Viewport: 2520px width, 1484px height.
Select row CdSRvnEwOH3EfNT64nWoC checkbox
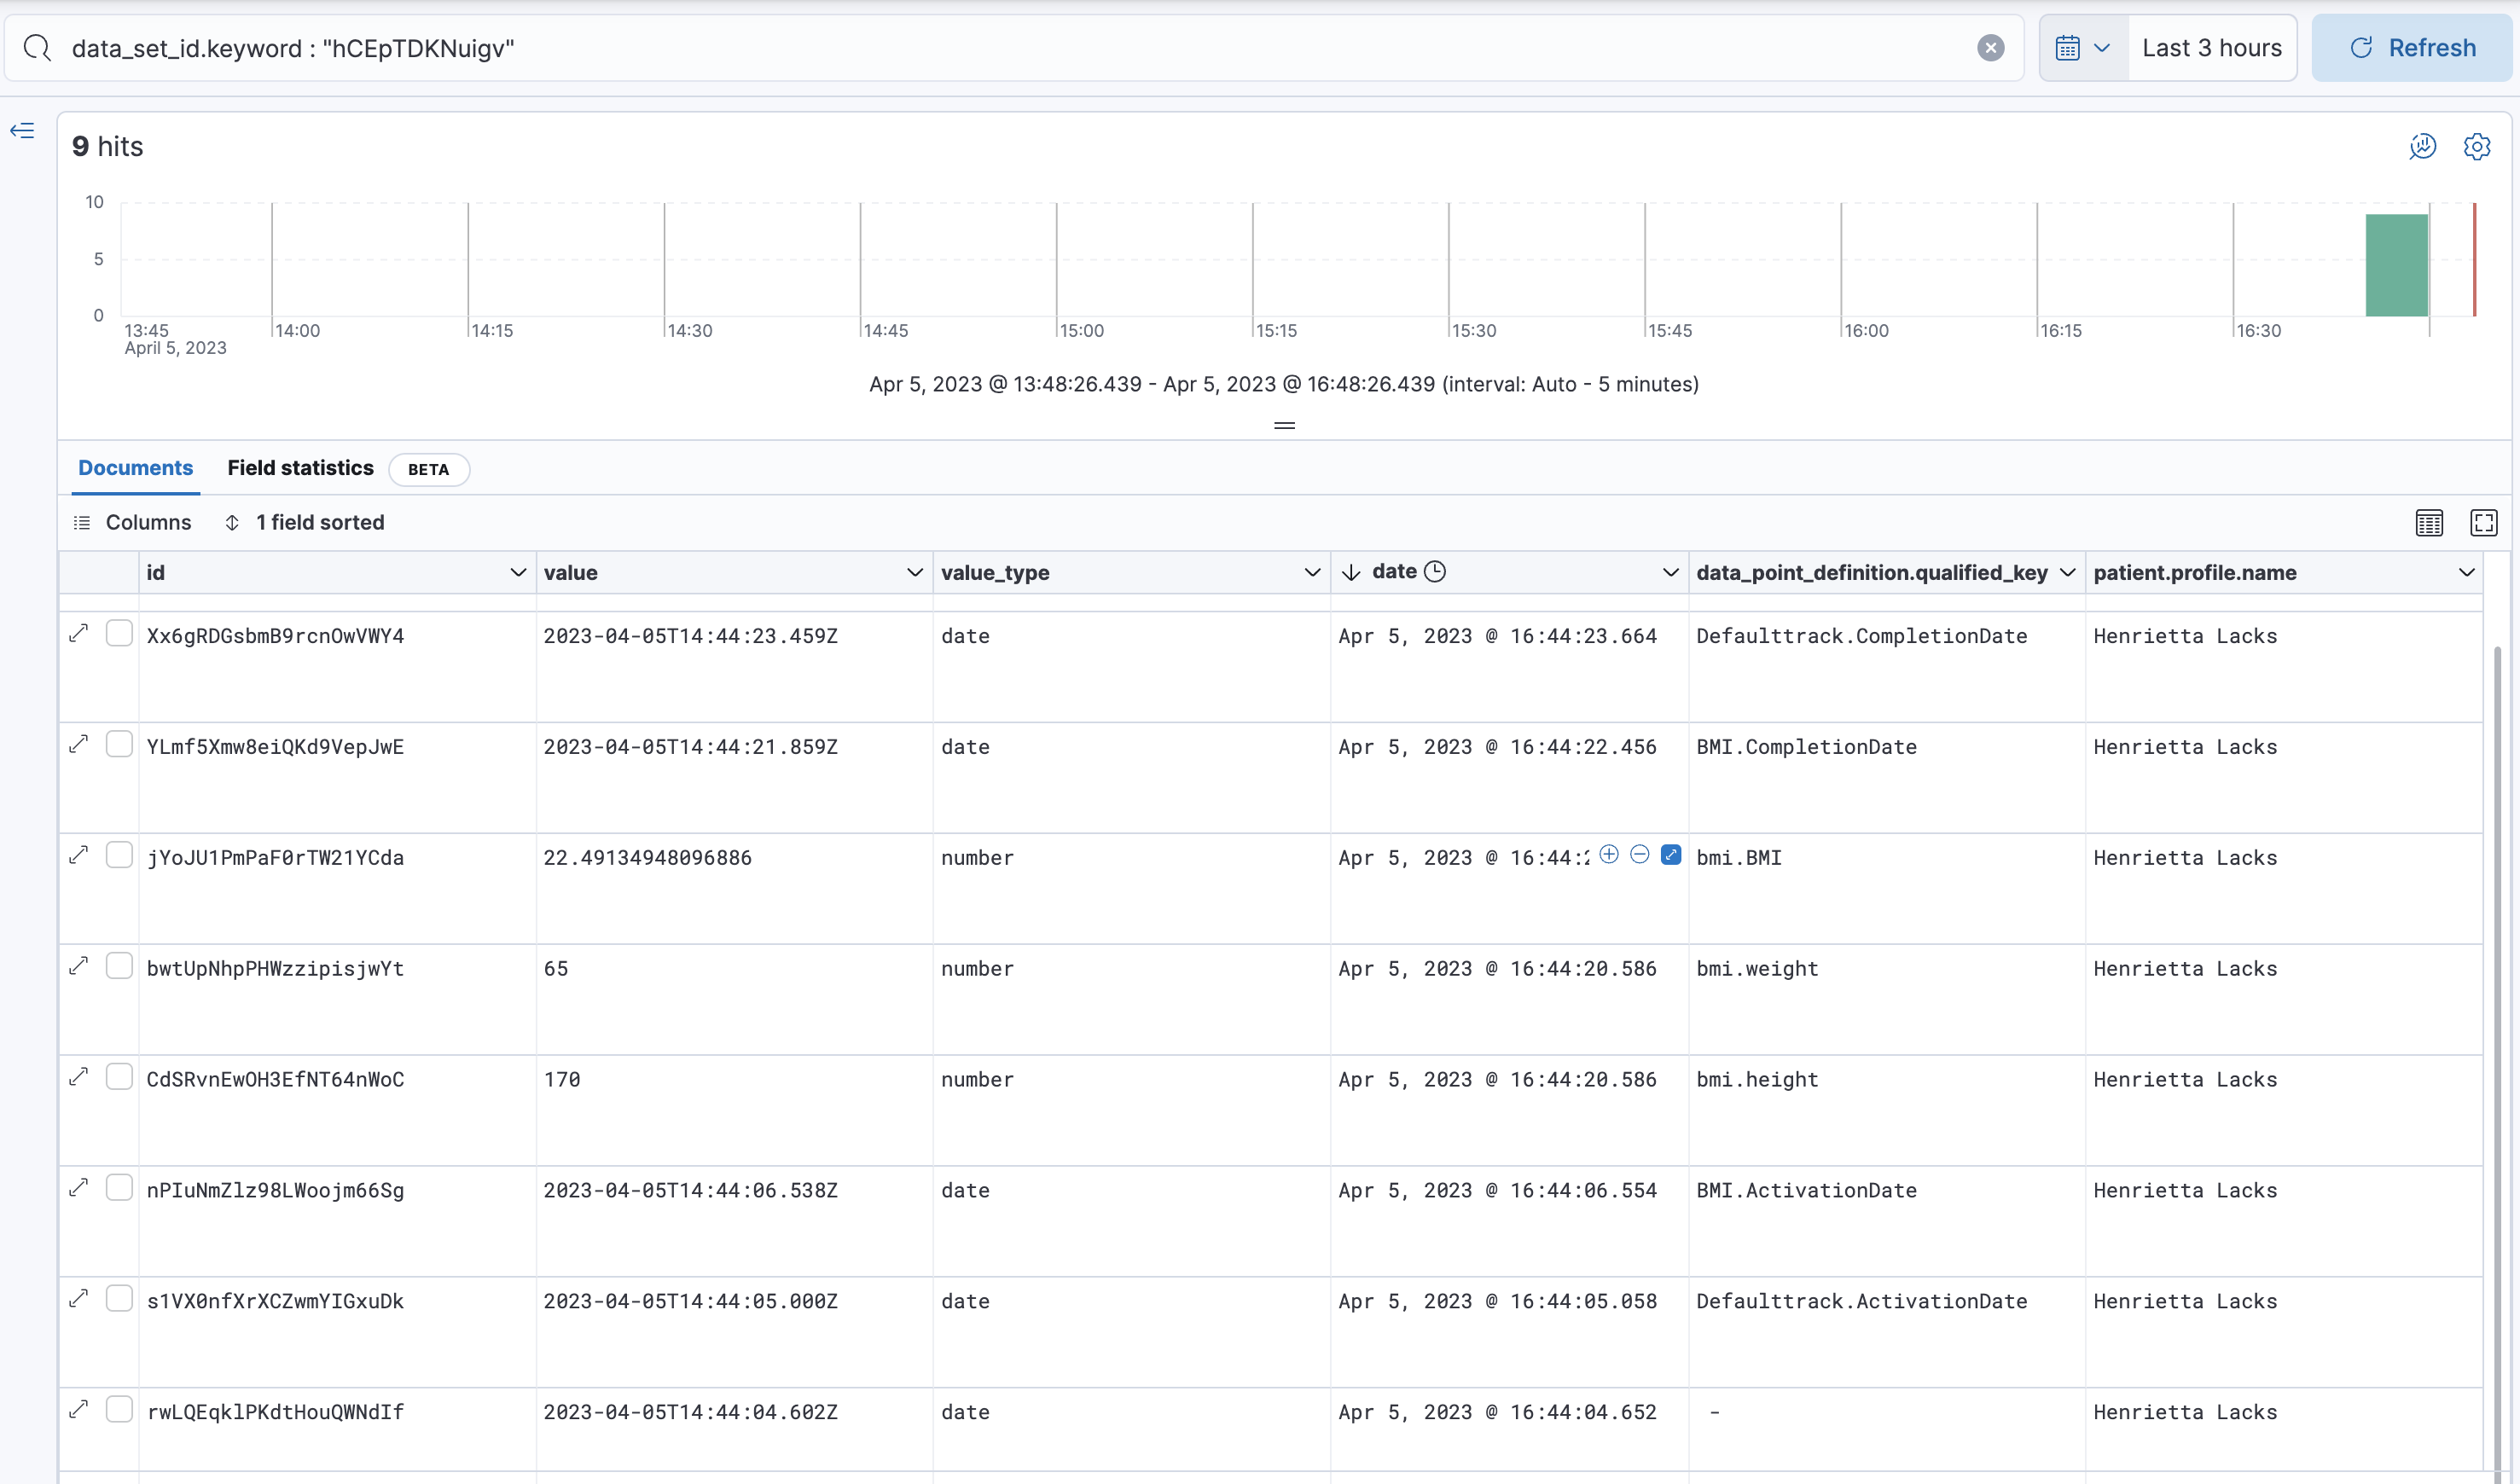click(119, 1077)
